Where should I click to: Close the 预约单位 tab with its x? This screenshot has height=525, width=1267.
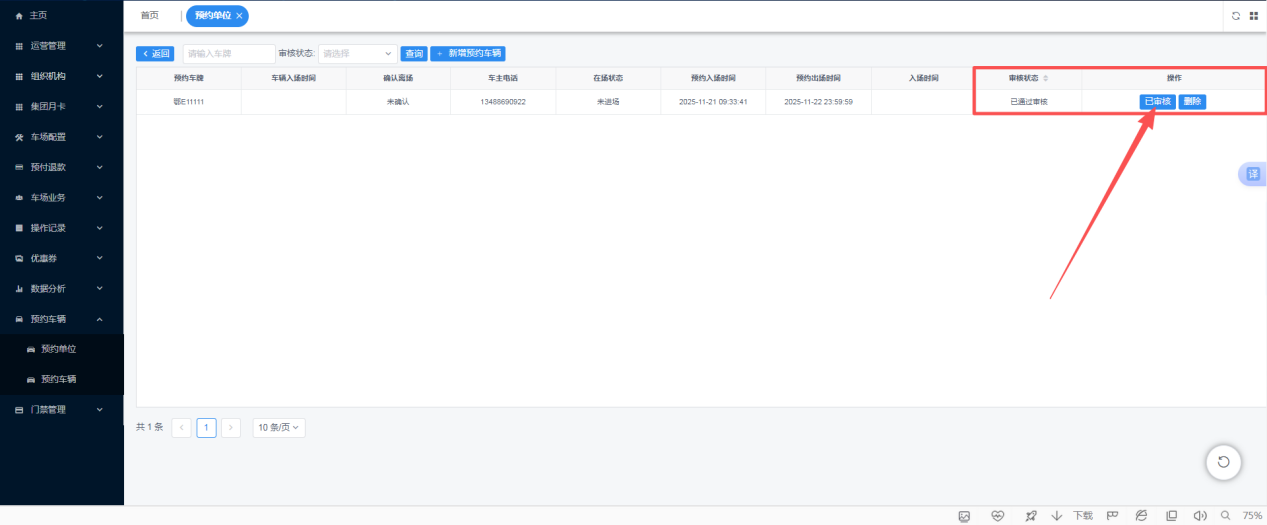click(x=239, y=16)
